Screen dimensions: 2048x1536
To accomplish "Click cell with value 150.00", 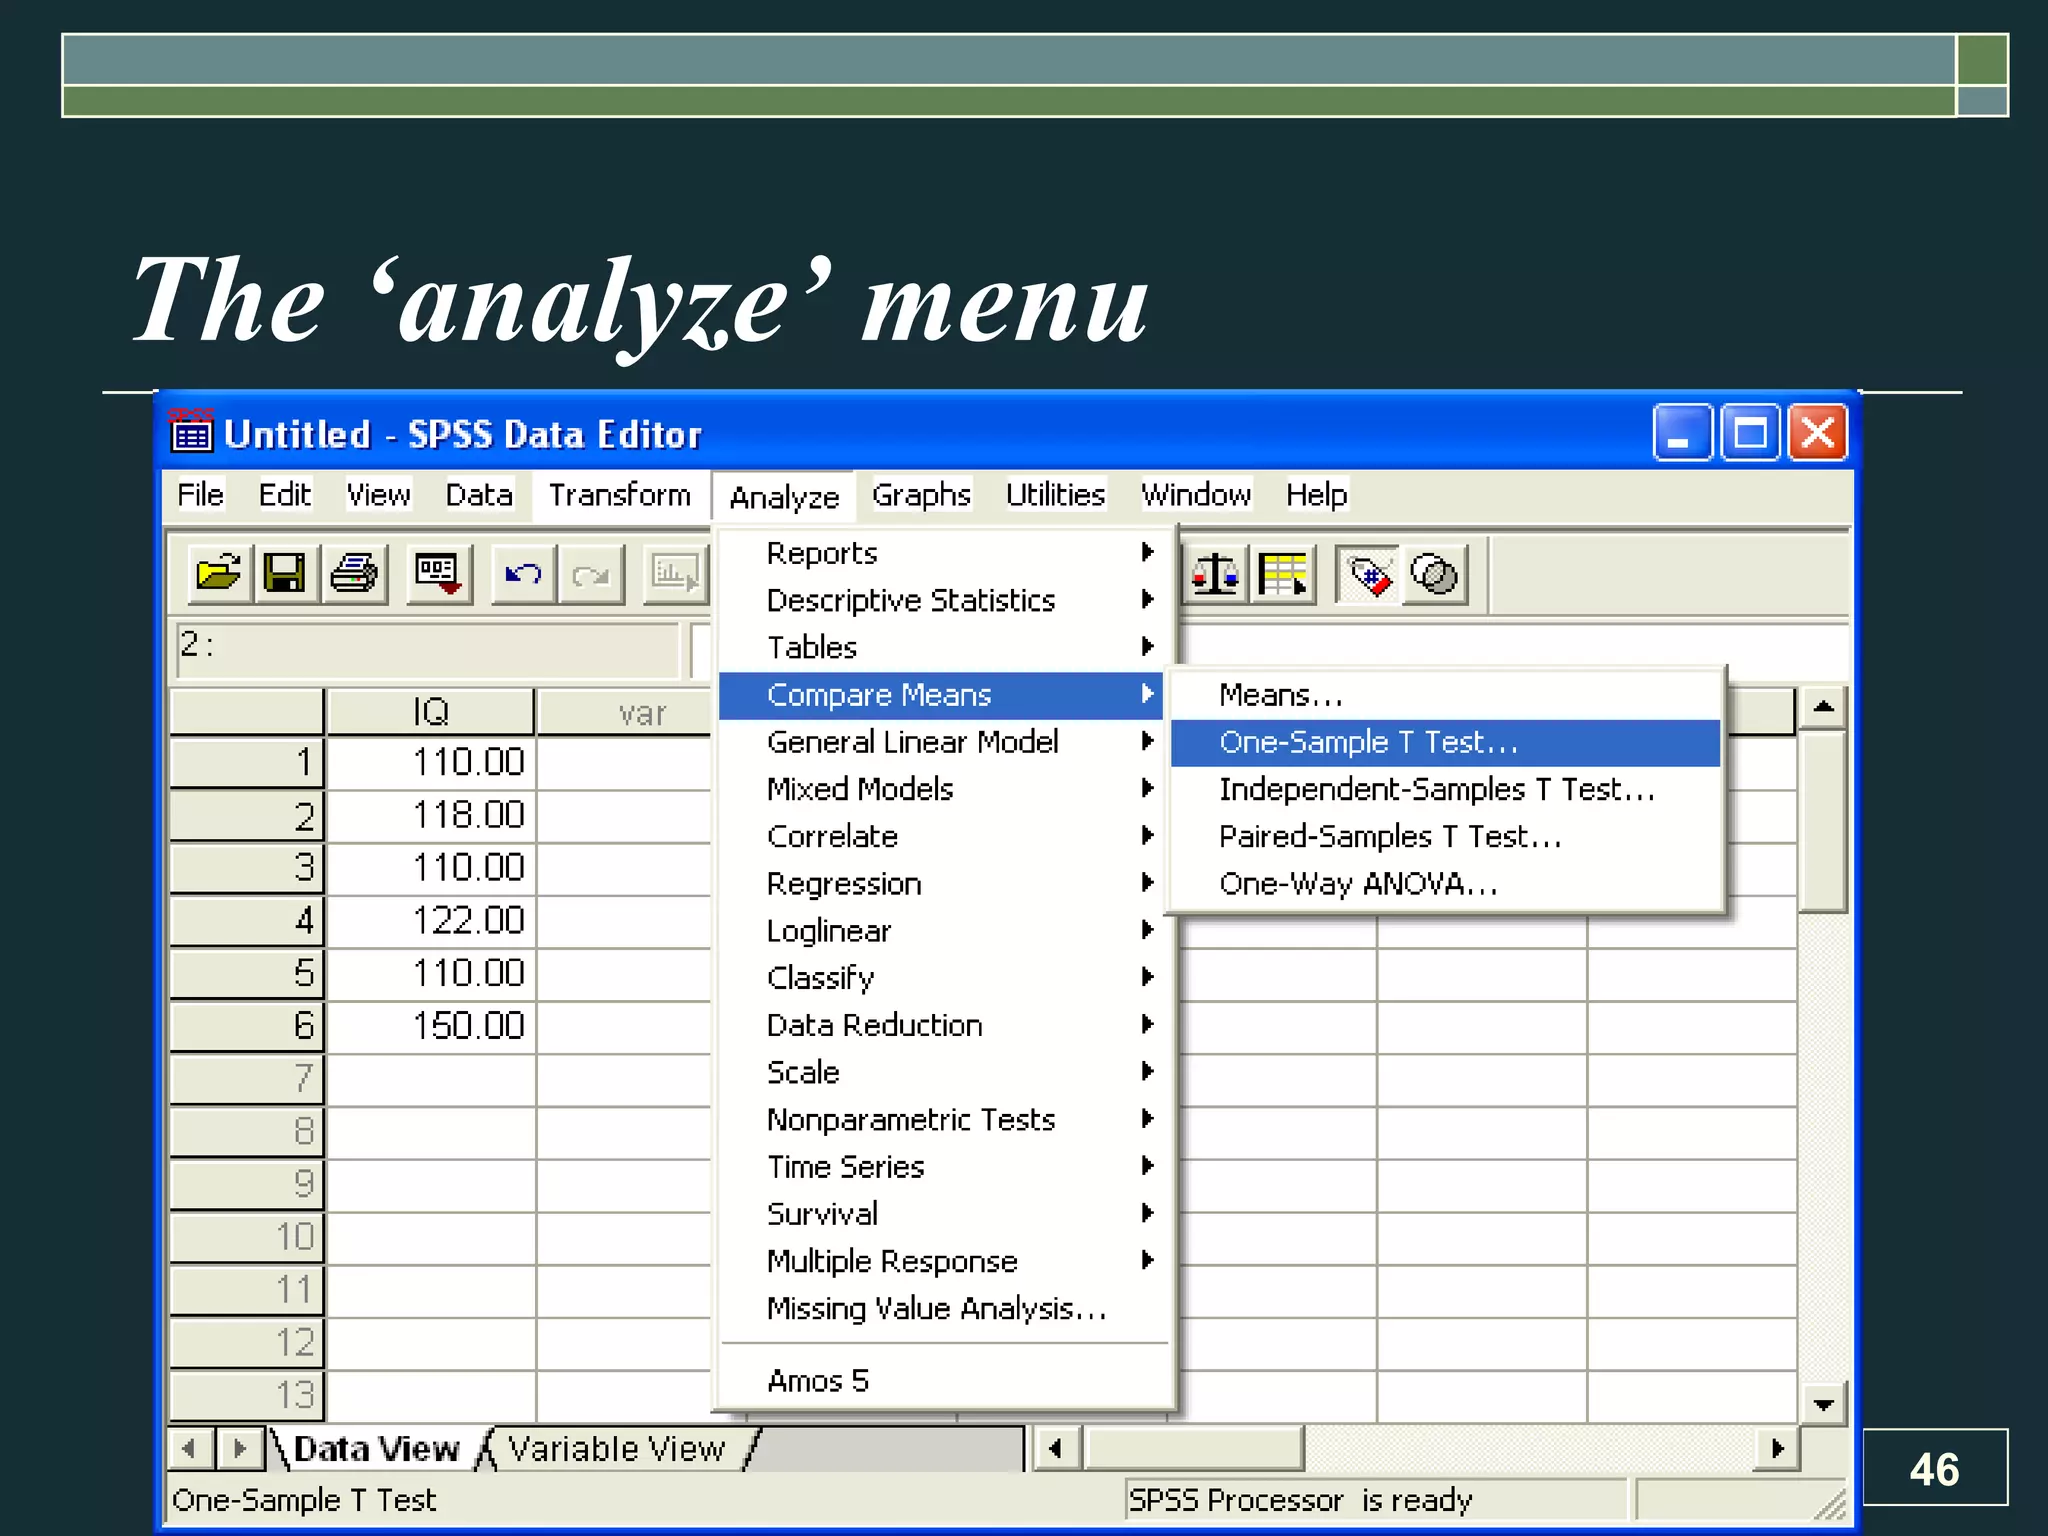I will click(x=431, y=1026).
